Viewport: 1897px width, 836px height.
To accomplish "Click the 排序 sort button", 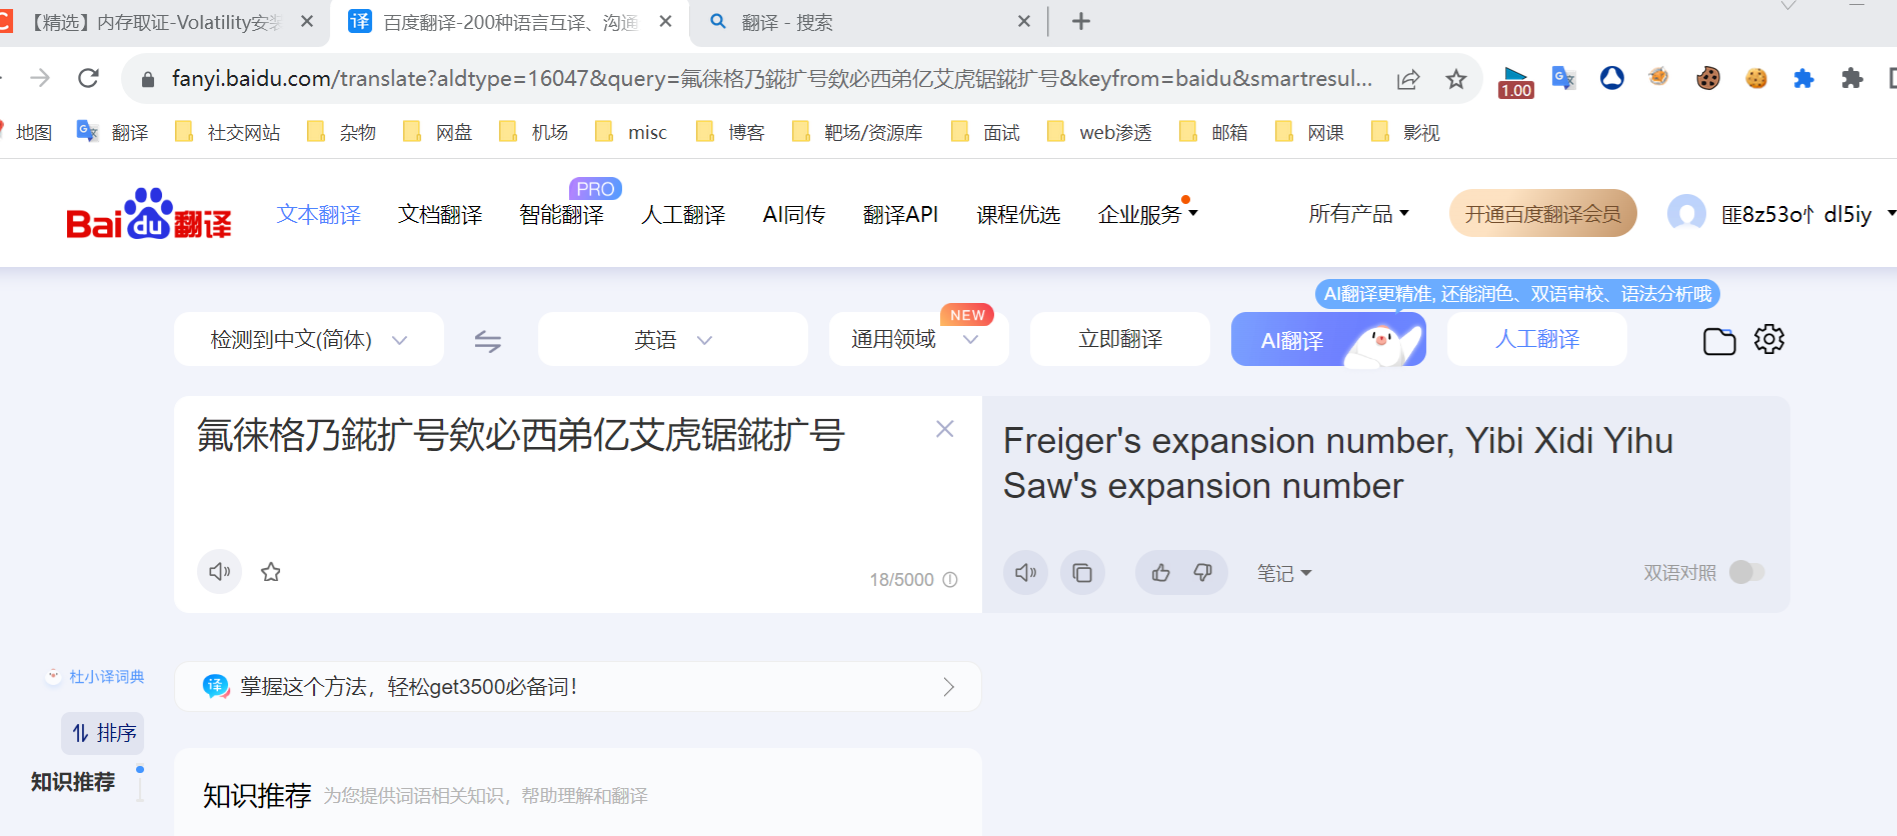I will [103, 733].
